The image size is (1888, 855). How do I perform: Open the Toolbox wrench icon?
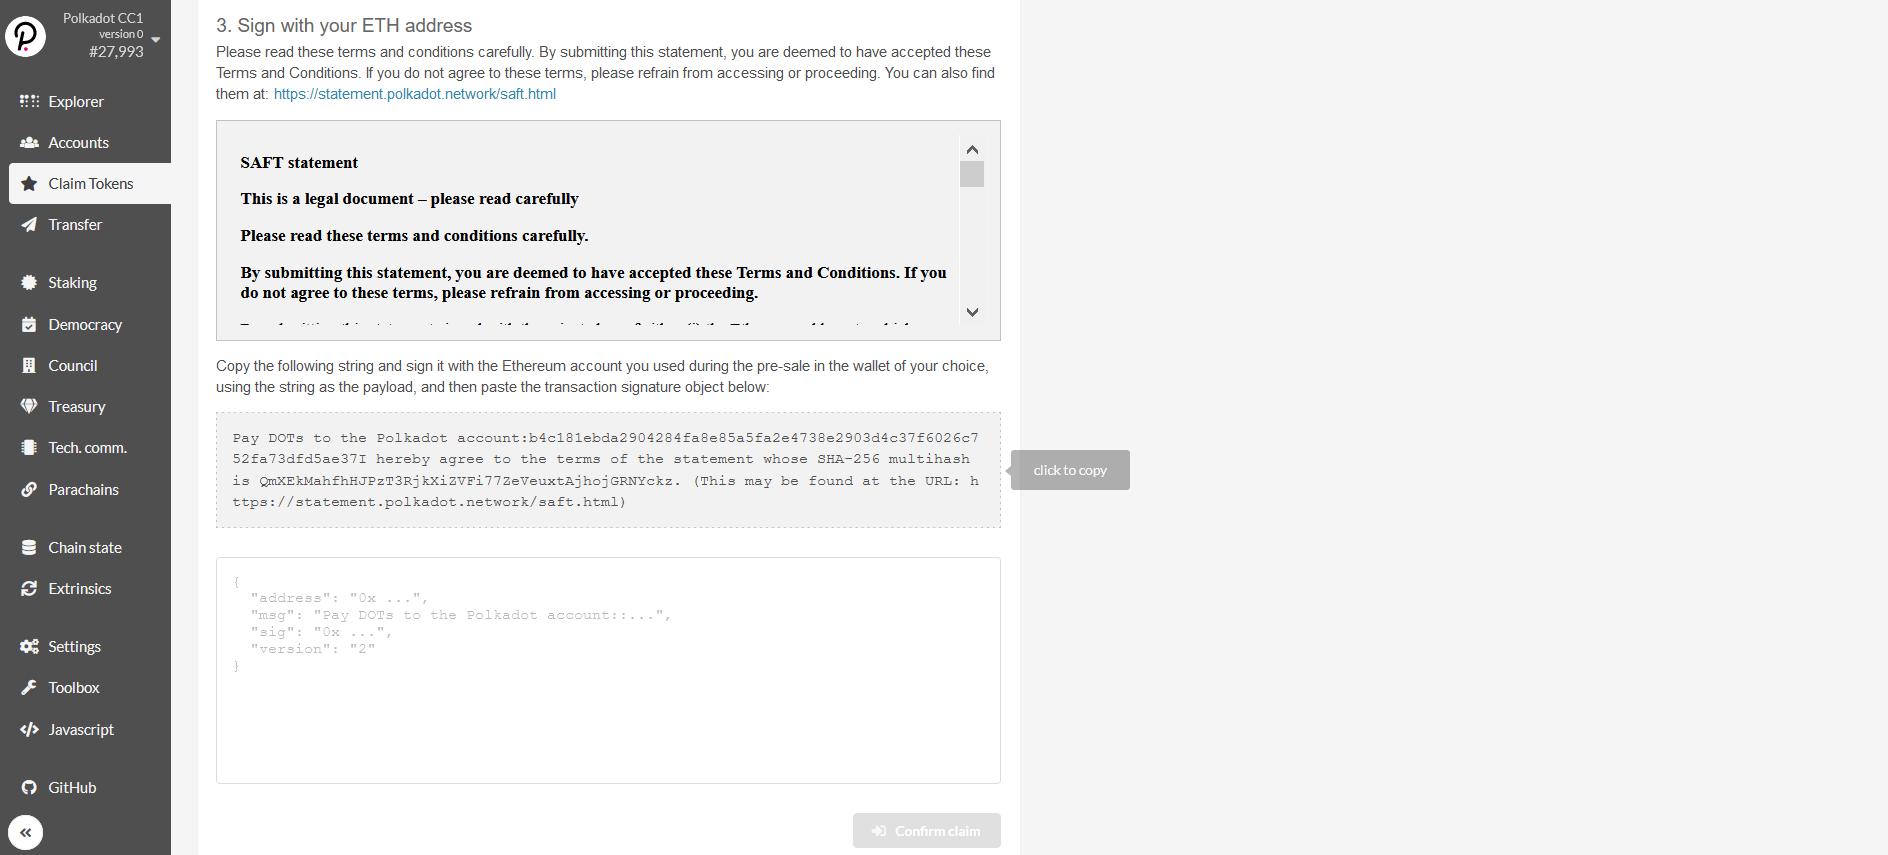[x=29, y=688]
